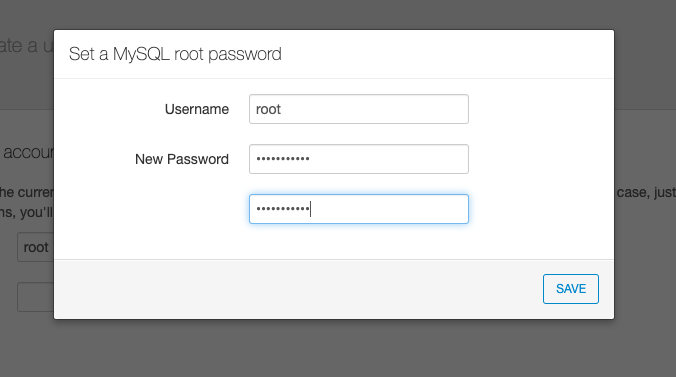The width and height of the screenshot is (676, 377).
Task: Click the dimmed page heading at top left
Action: pos(27,45)
